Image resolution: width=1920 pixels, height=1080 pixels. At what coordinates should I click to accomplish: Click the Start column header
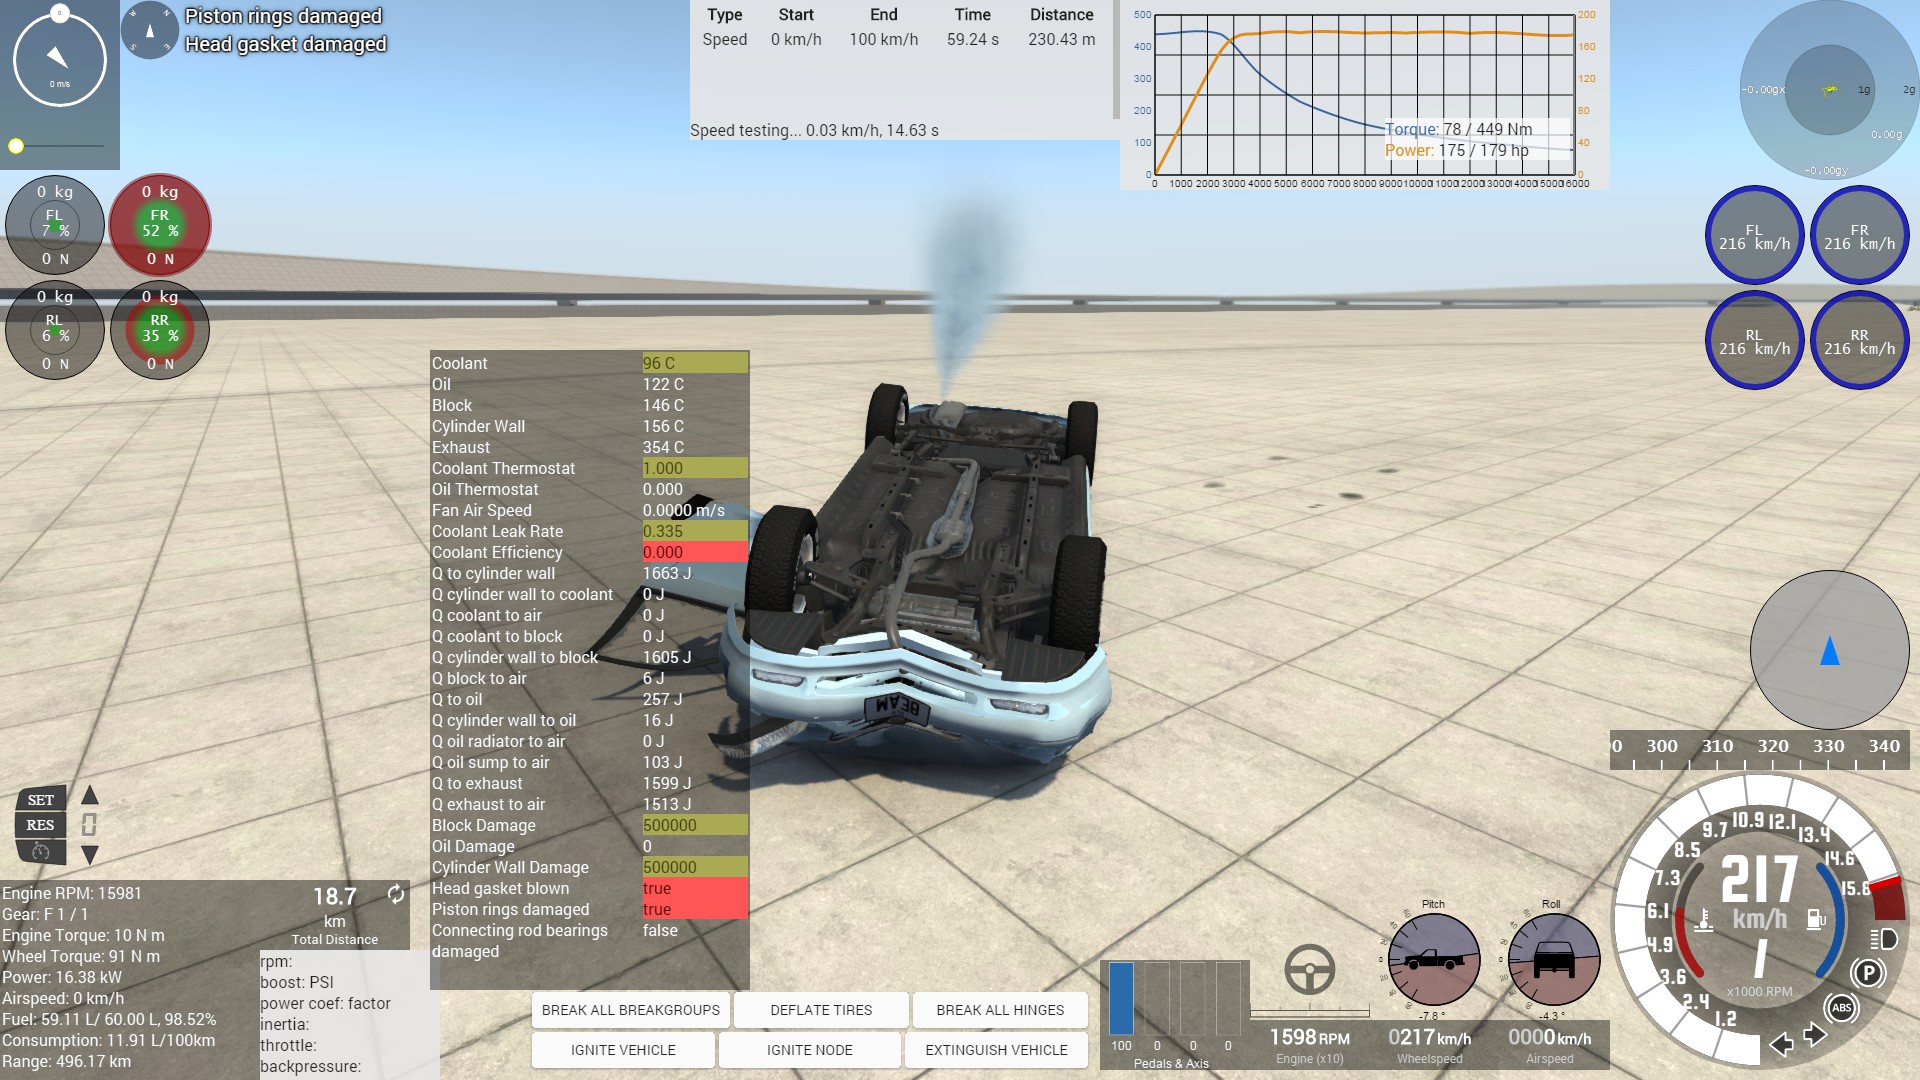[x=796, y=15]
